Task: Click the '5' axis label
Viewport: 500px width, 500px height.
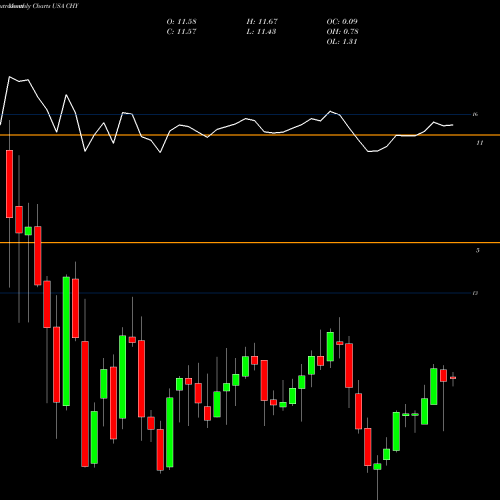Action: click(x=478, y=250)
